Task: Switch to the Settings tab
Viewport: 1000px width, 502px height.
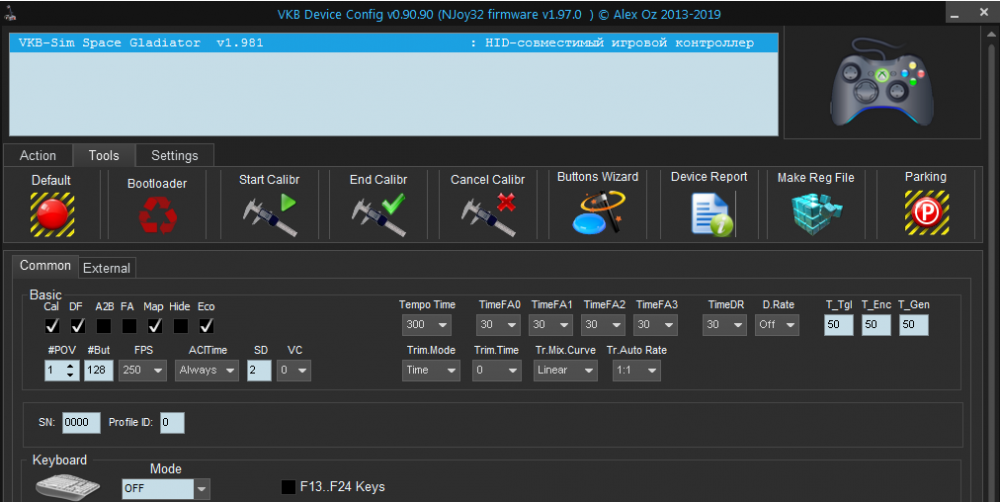Action: point(175,156)
